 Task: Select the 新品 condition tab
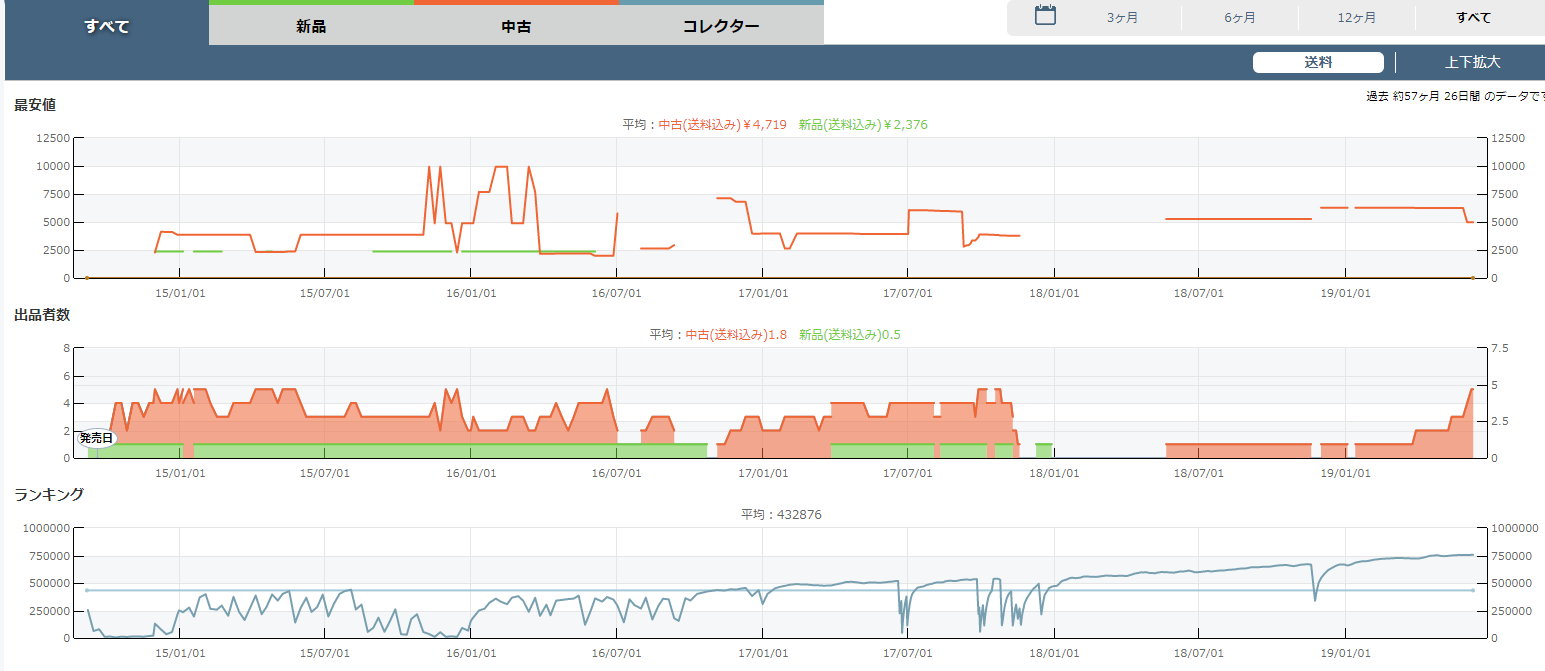(x=311, y=26)
